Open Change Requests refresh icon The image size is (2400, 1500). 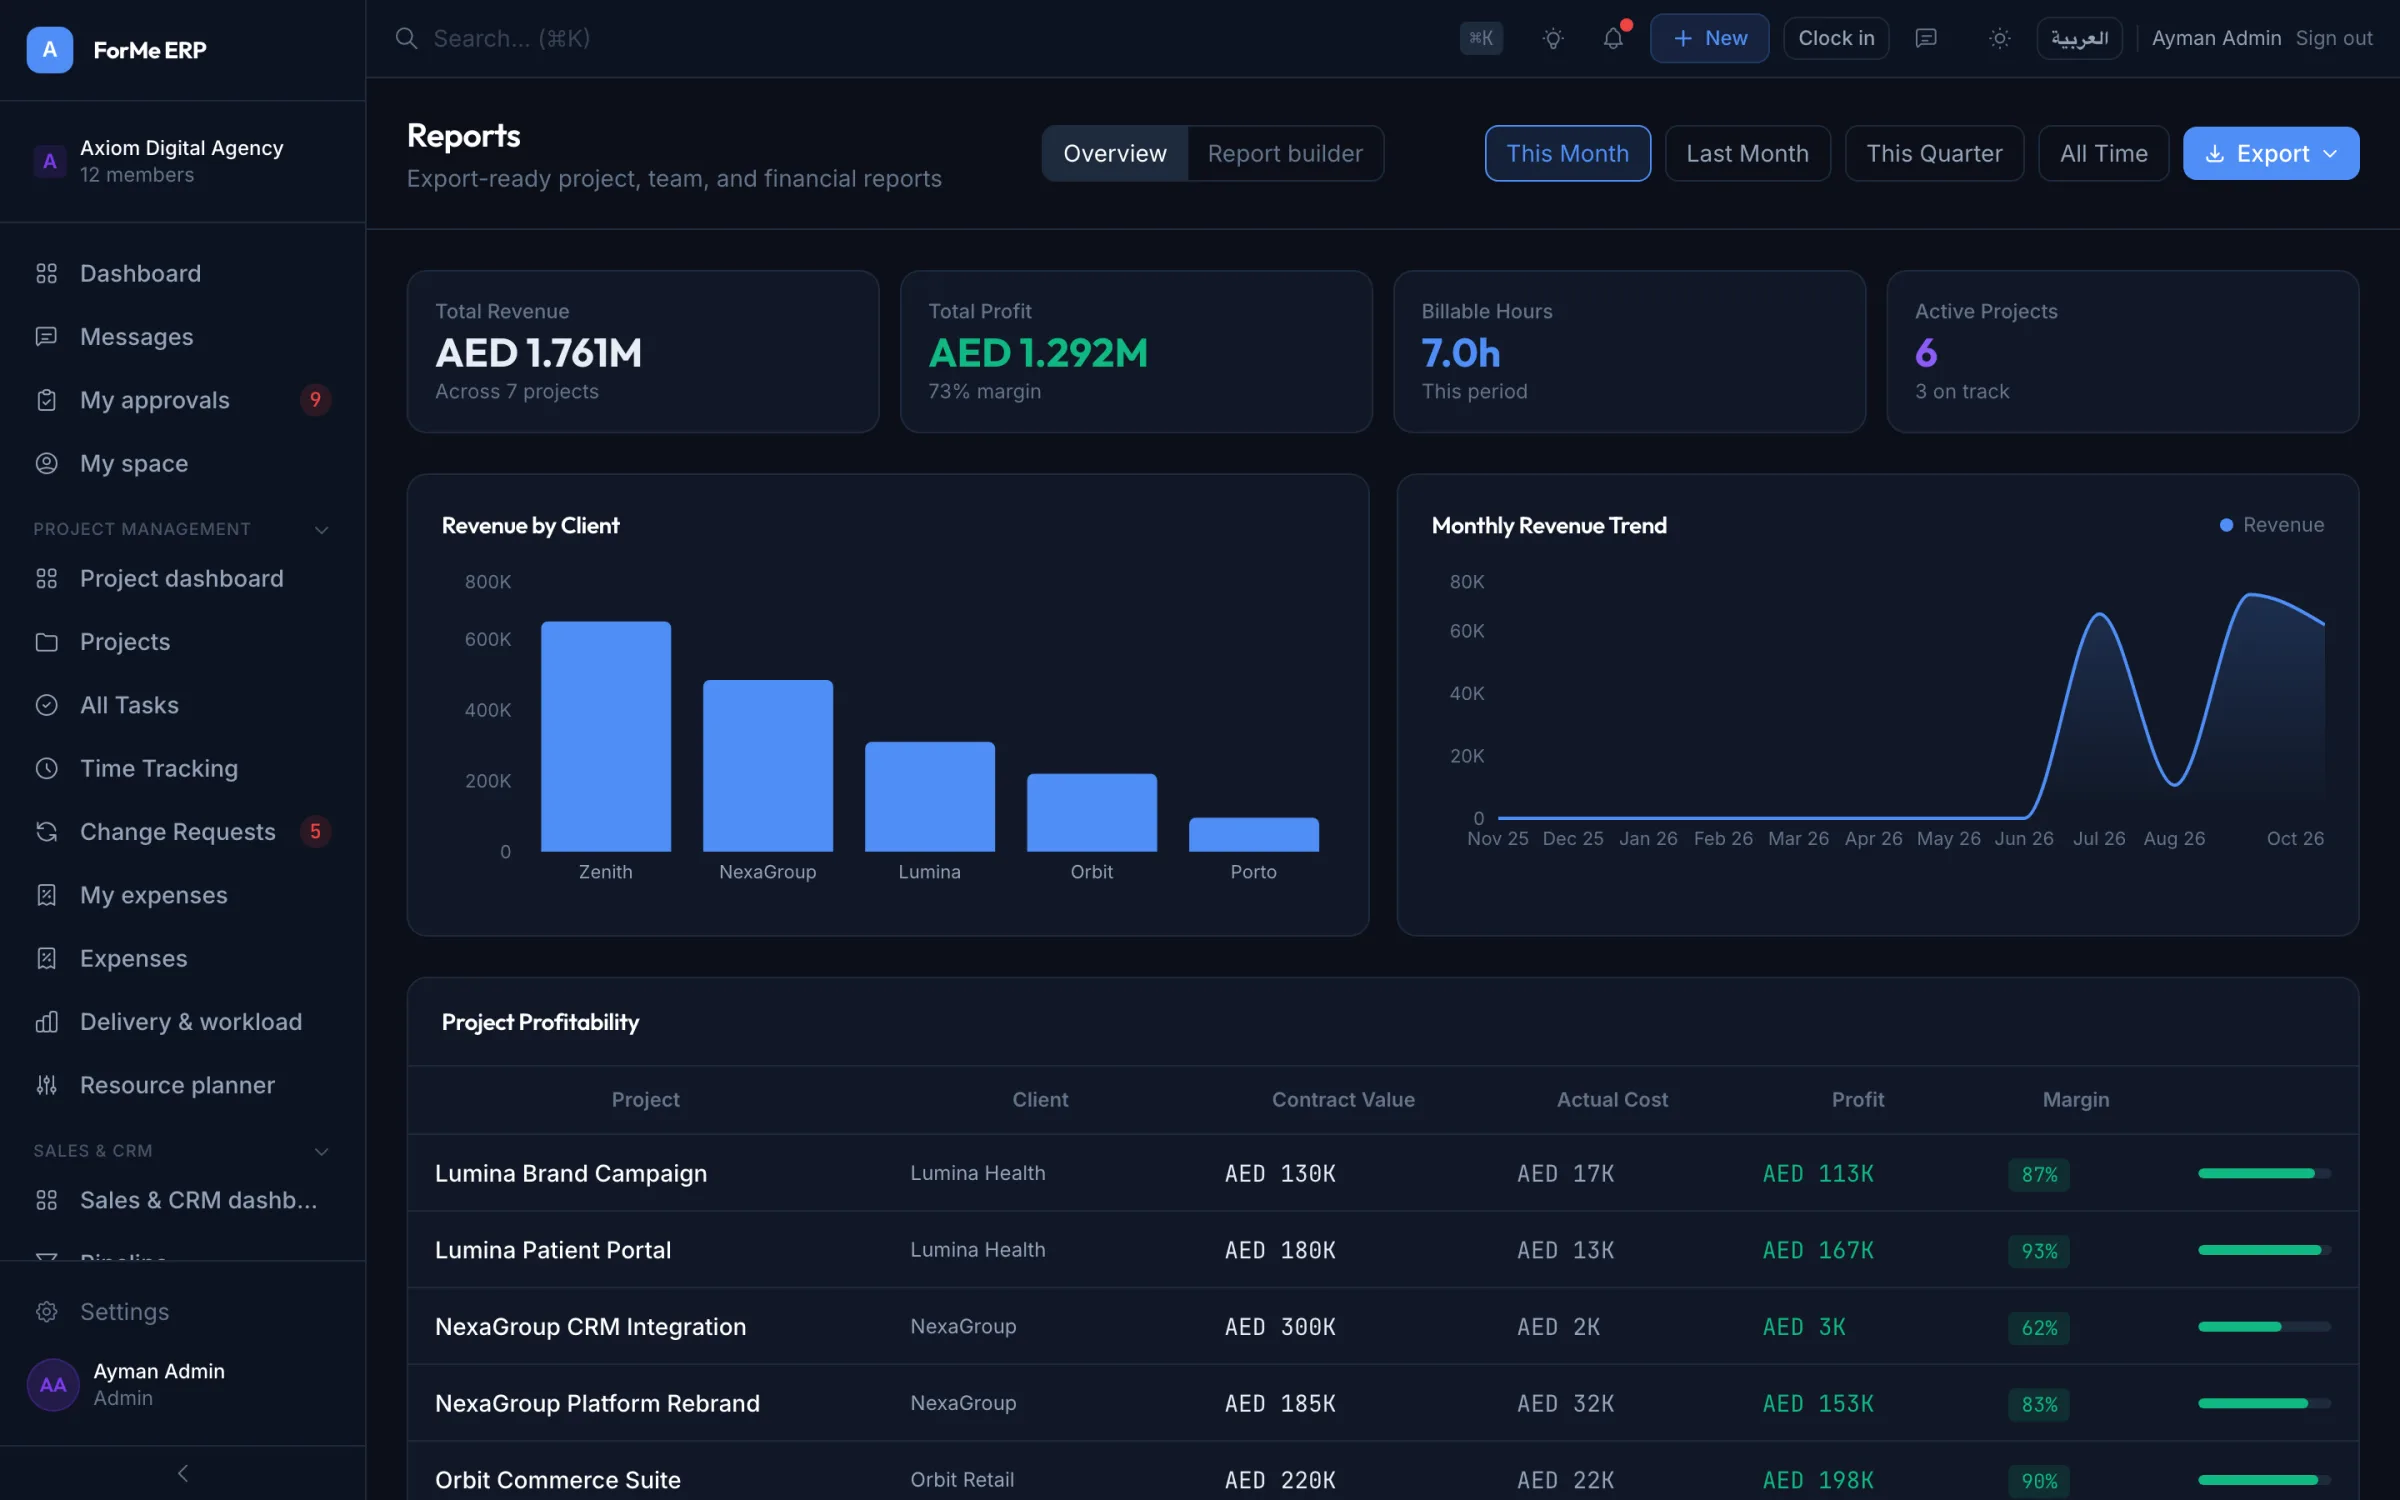[46, 831]
